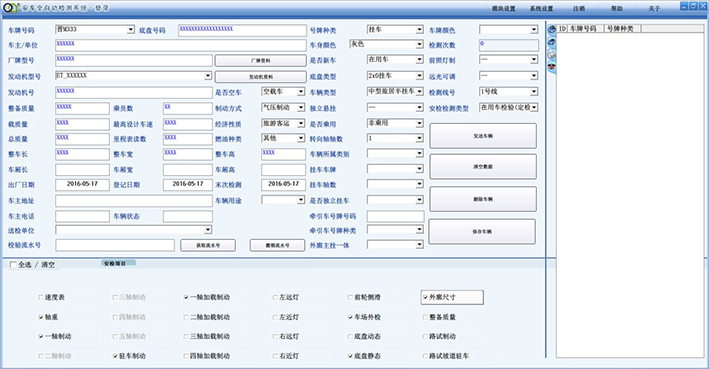The width and height of the screenshot is (709, 369).
Task: Open the 车牌颜色 dropdown
Action: (x=534, y=30)
